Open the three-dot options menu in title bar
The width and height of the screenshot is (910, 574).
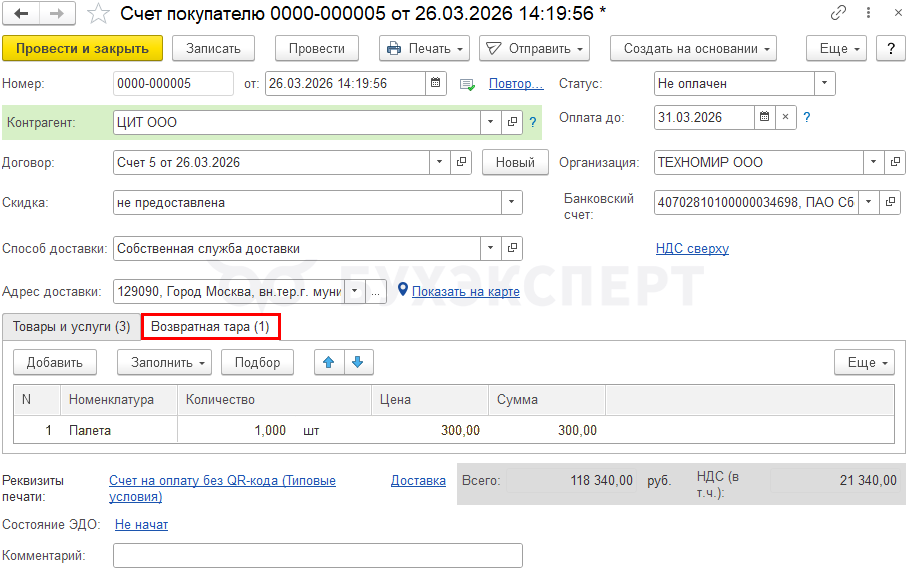click(868, 13)
